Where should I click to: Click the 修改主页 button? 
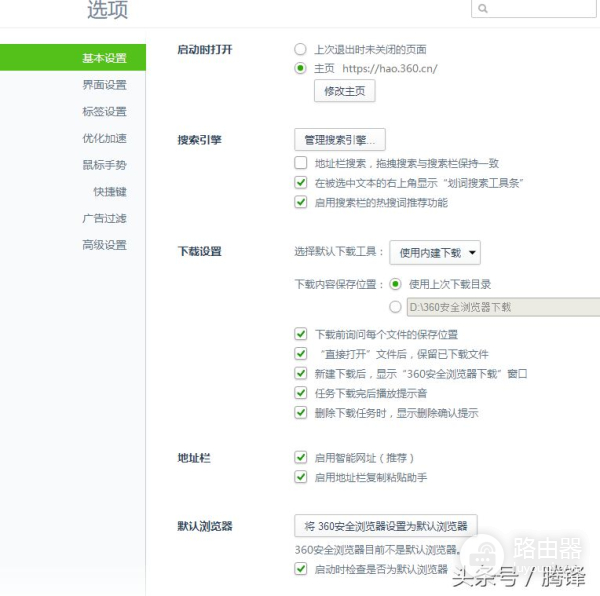344,91
